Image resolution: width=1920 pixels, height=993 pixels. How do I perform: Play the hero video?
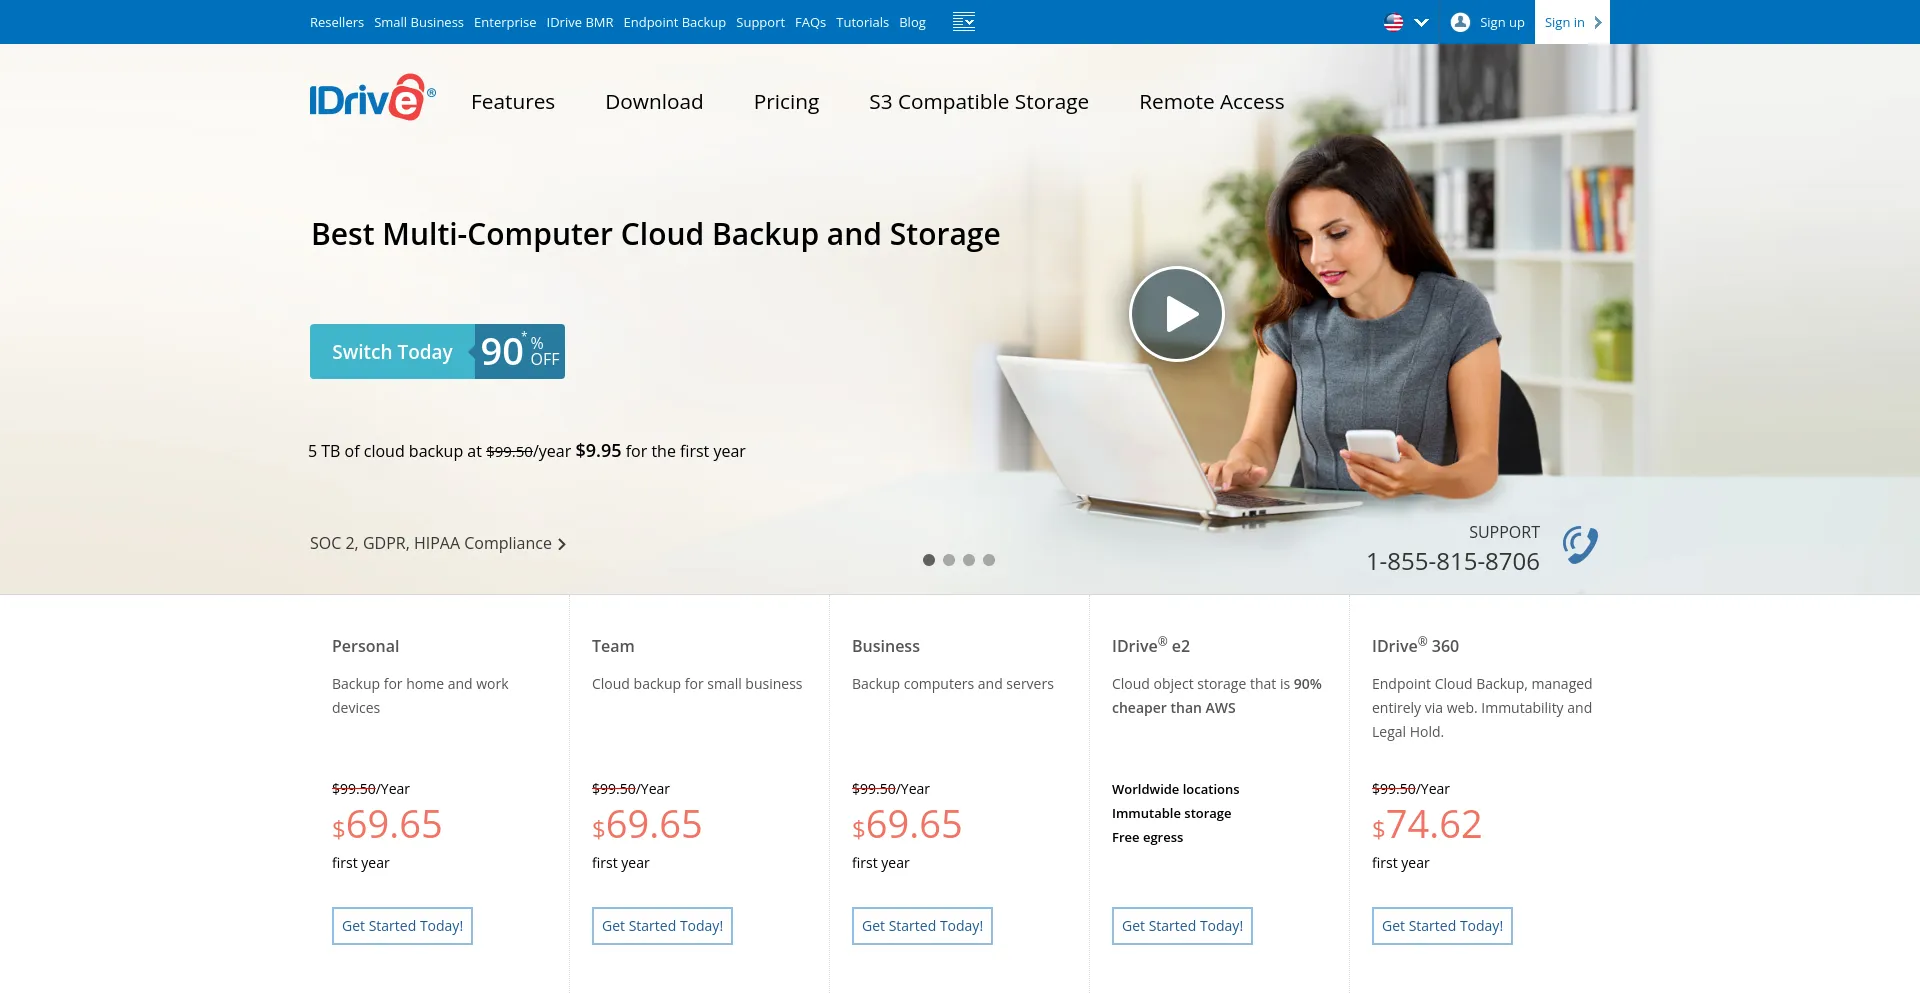coord(1177,314)
